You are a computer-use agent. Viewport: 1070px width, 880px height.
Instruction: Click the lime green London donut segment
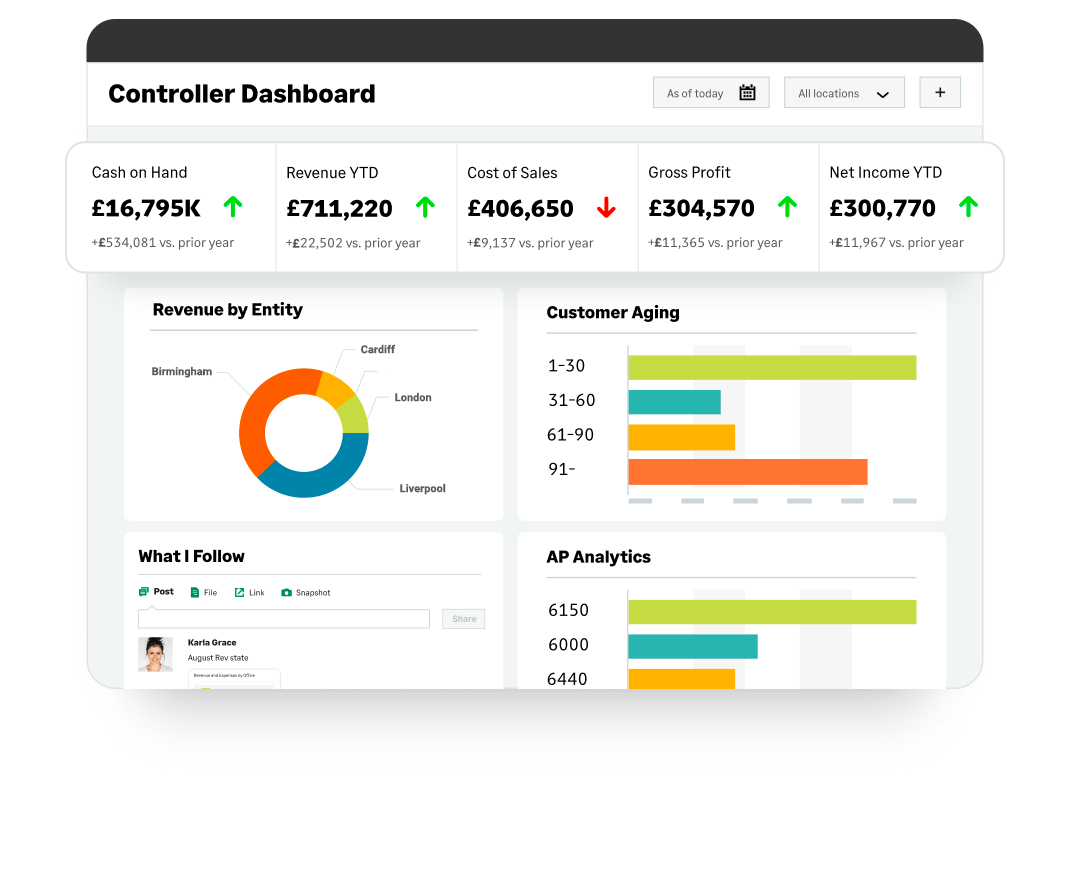(x=353, y=416)
